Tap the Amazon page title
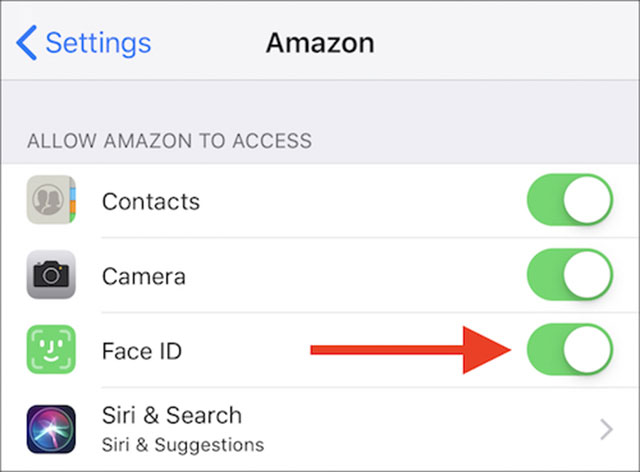Viewport: 640px width, 472px height. 320,43
